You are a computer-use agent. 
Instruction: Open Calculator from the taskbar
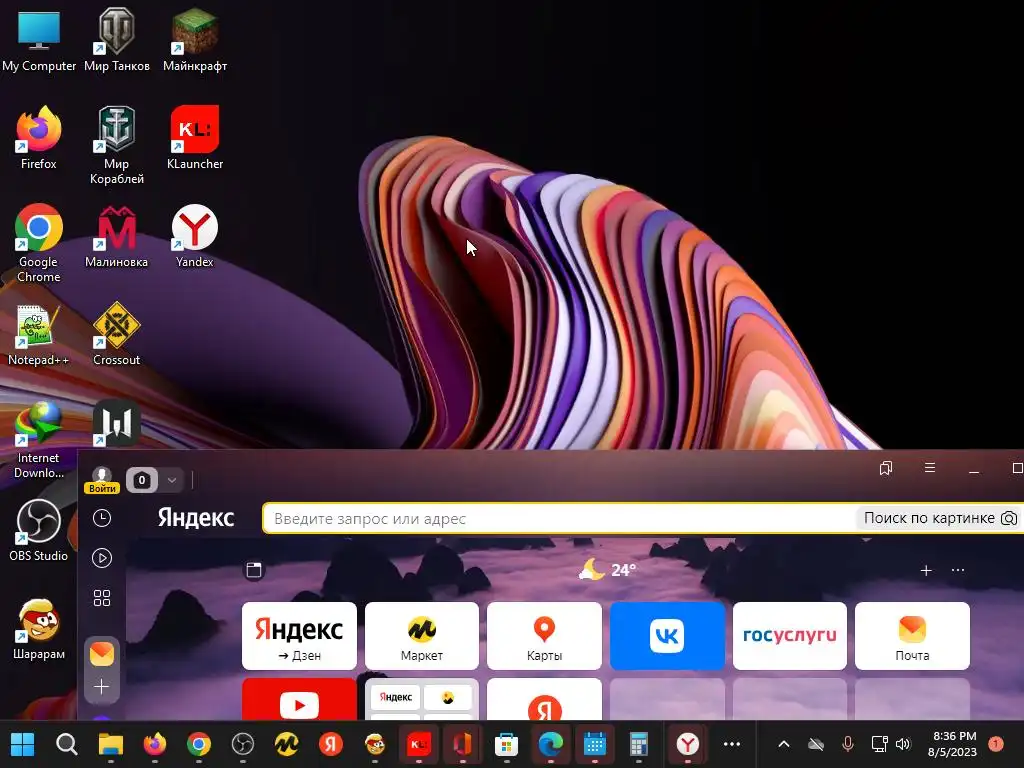(x=639, y=744)
